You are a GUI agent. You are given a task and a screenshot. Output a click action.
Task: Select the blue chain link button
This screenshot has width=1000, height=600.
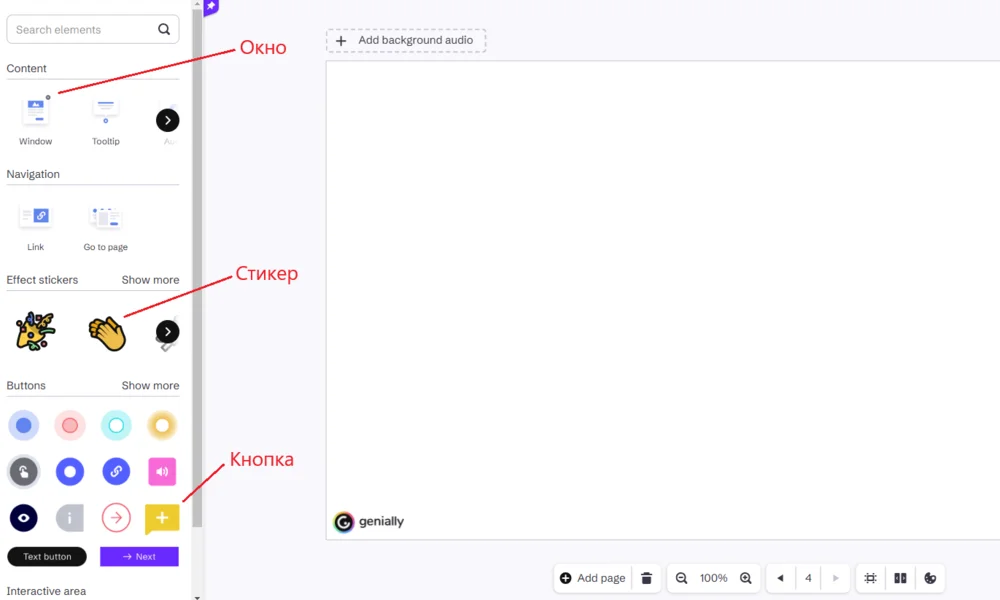pos(116,472)
